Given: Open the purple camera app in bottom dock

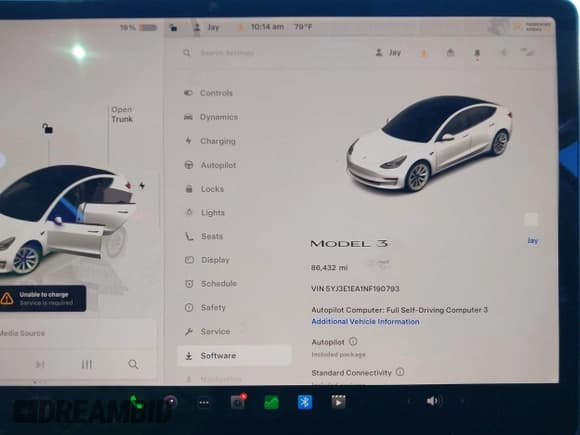Looking at the screenshot, I should coord(171,402).
